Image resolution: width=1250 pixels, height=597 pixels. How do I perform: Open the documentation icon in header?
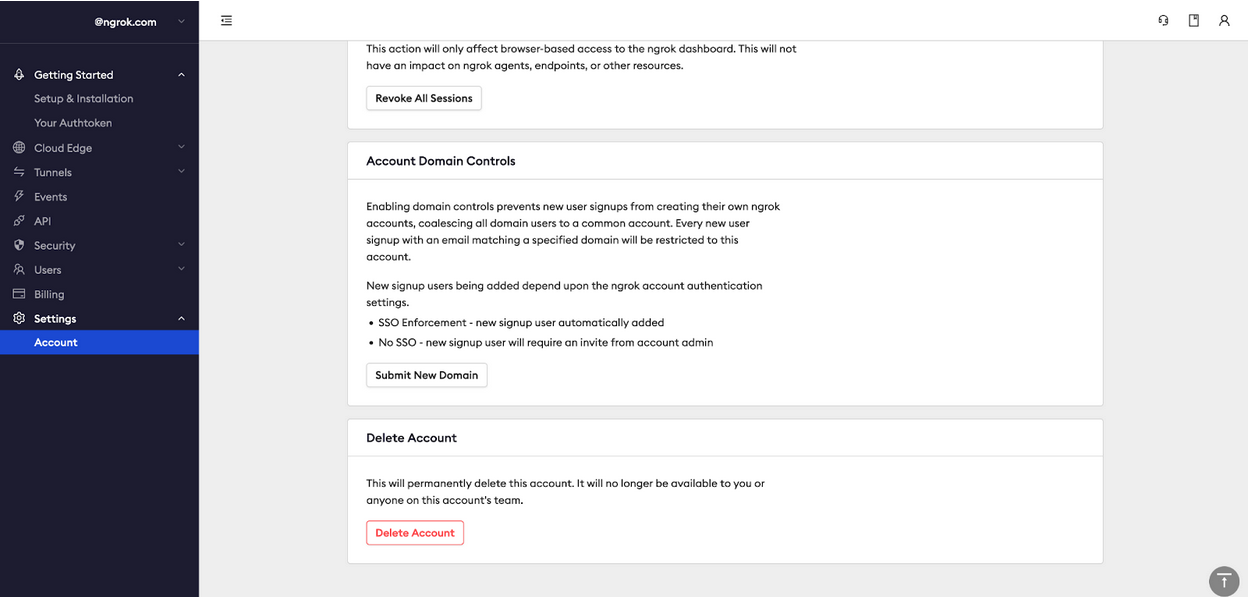(x=1193, y=19)
